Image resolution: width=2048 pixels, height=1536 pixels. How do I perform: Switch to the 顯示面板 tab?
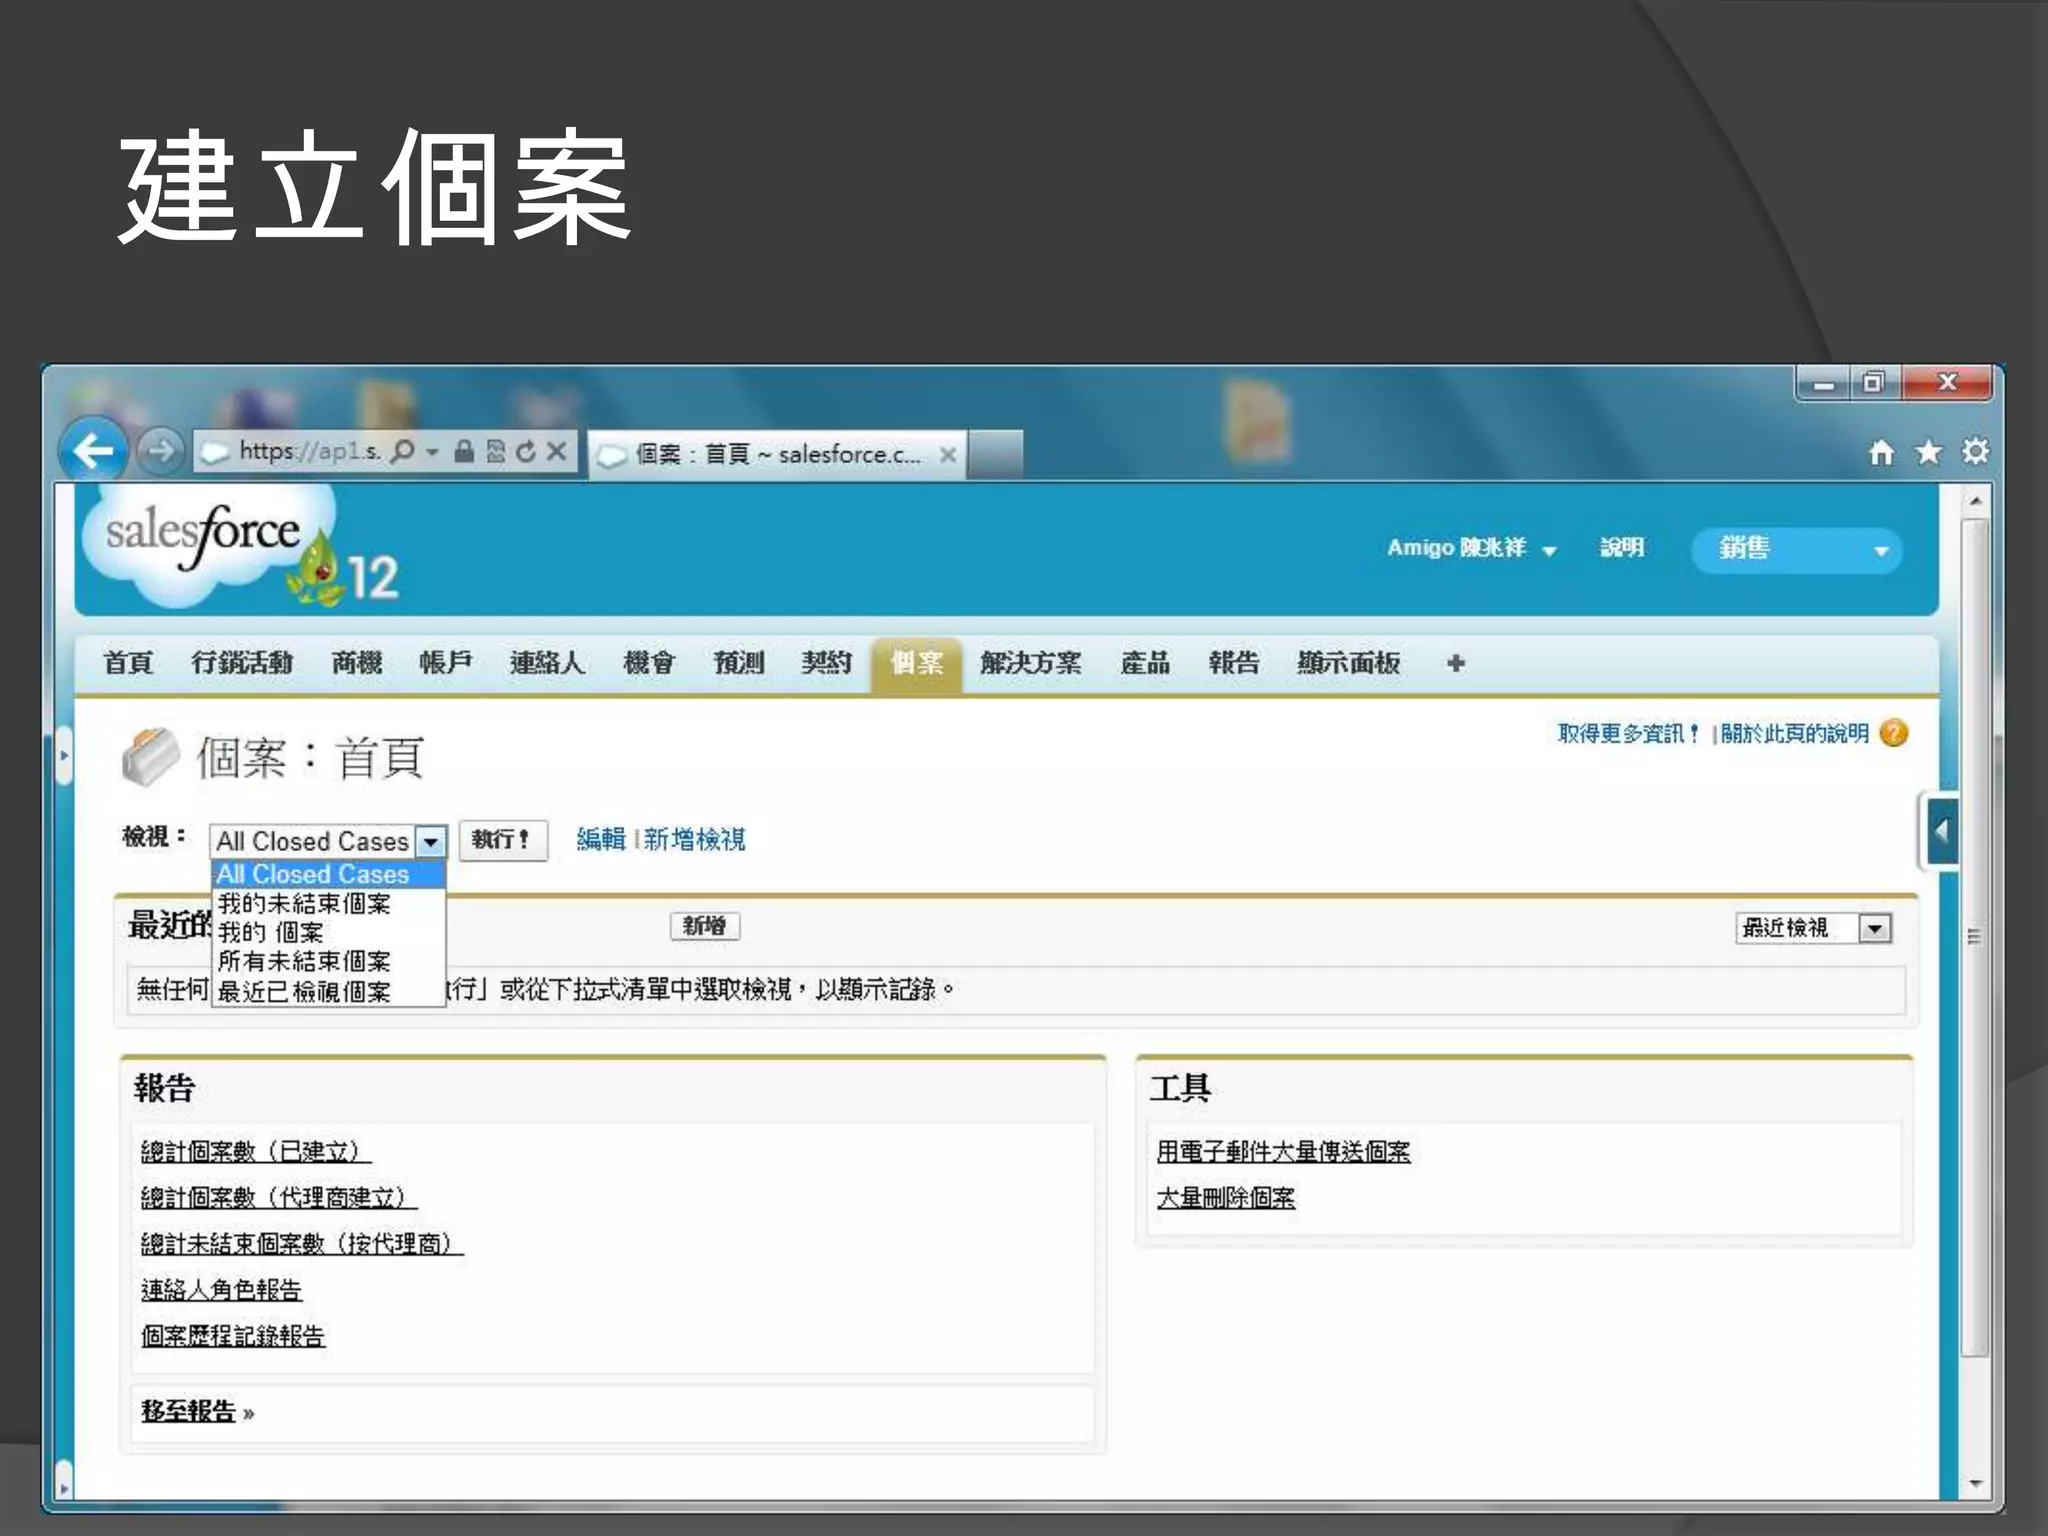1349,663
